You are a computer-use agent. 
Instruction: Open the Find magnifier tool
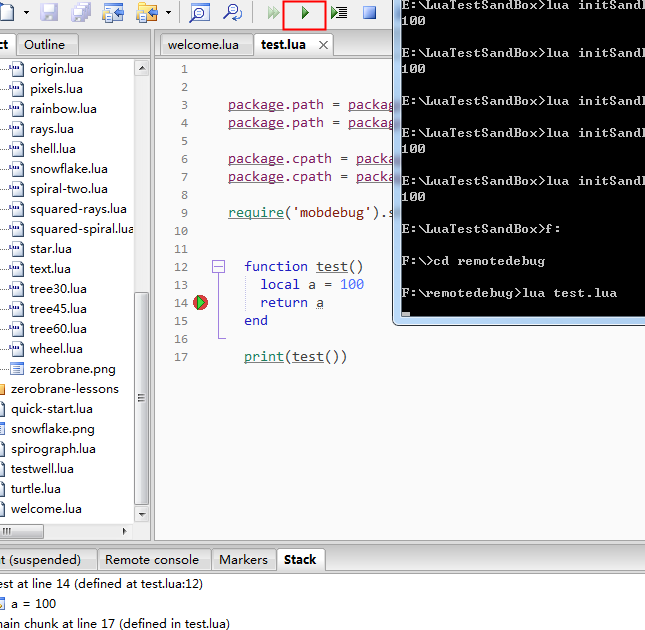(x=199, y=13)
